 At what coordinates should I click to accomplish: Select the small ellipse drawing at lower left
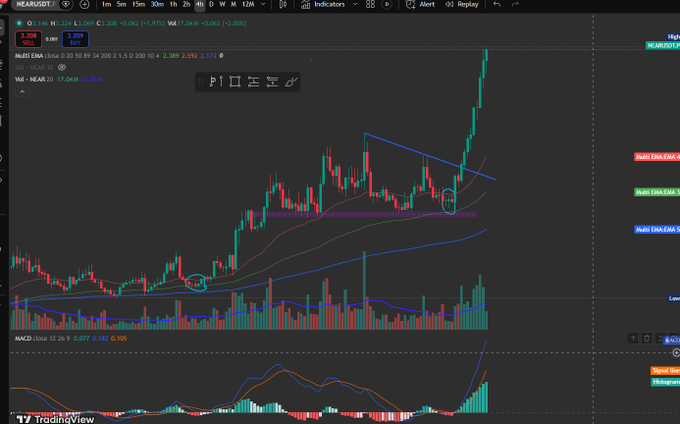click(196, 283)
